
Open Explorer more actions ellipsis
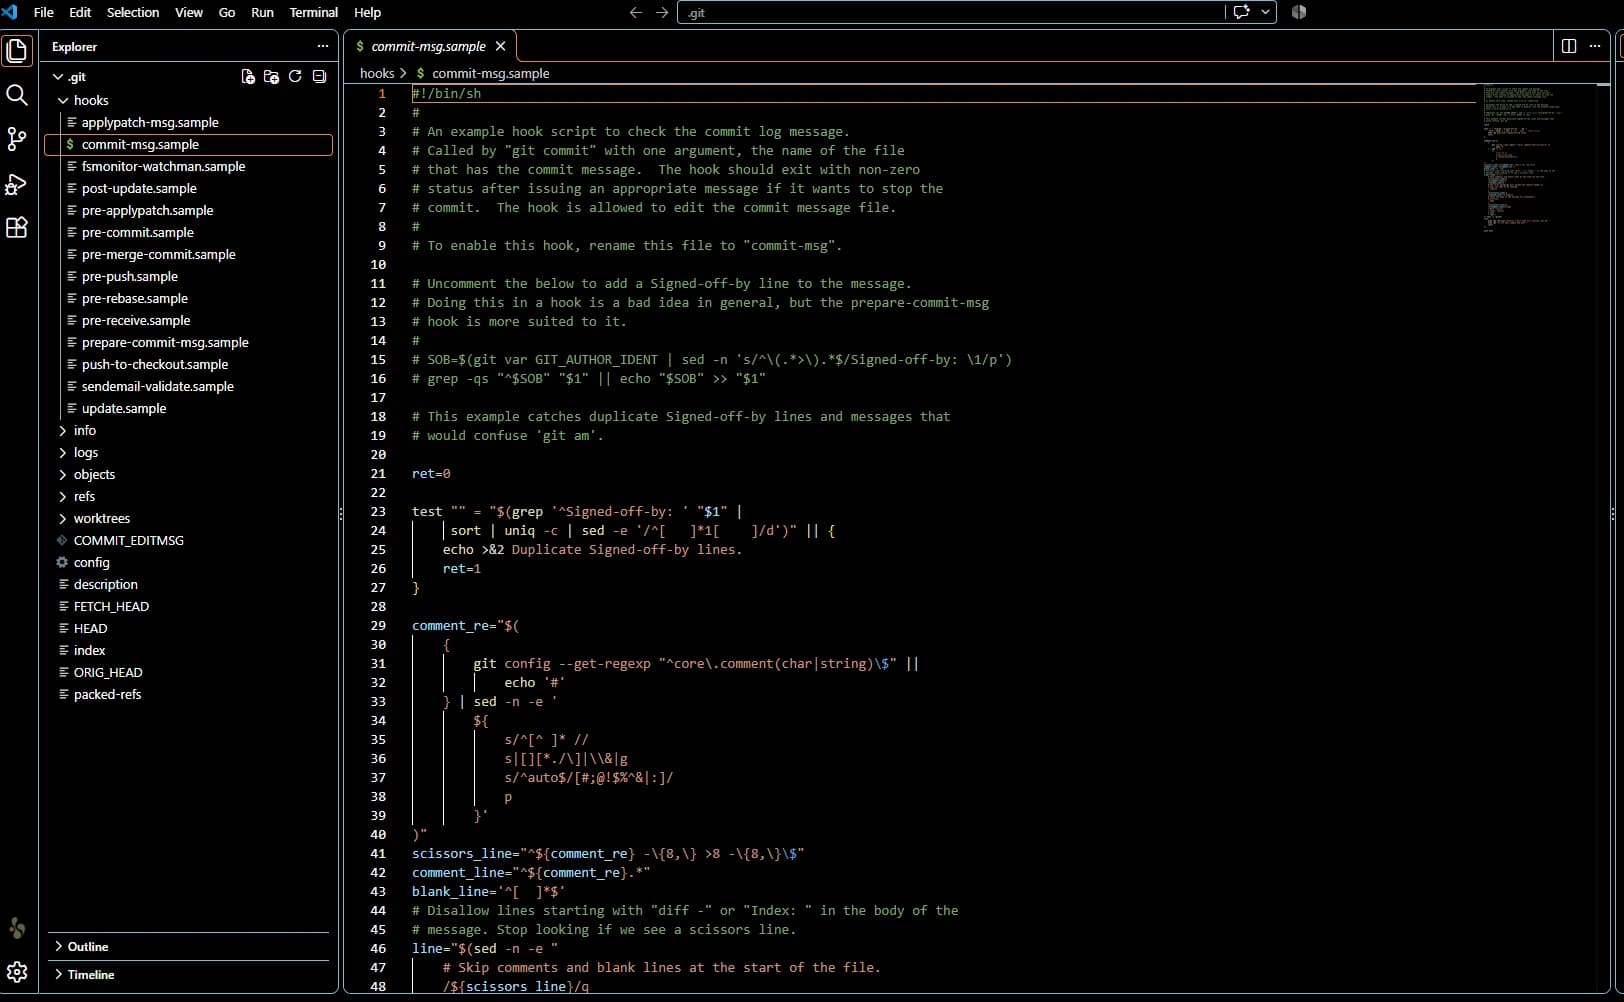tap(322, 46)
